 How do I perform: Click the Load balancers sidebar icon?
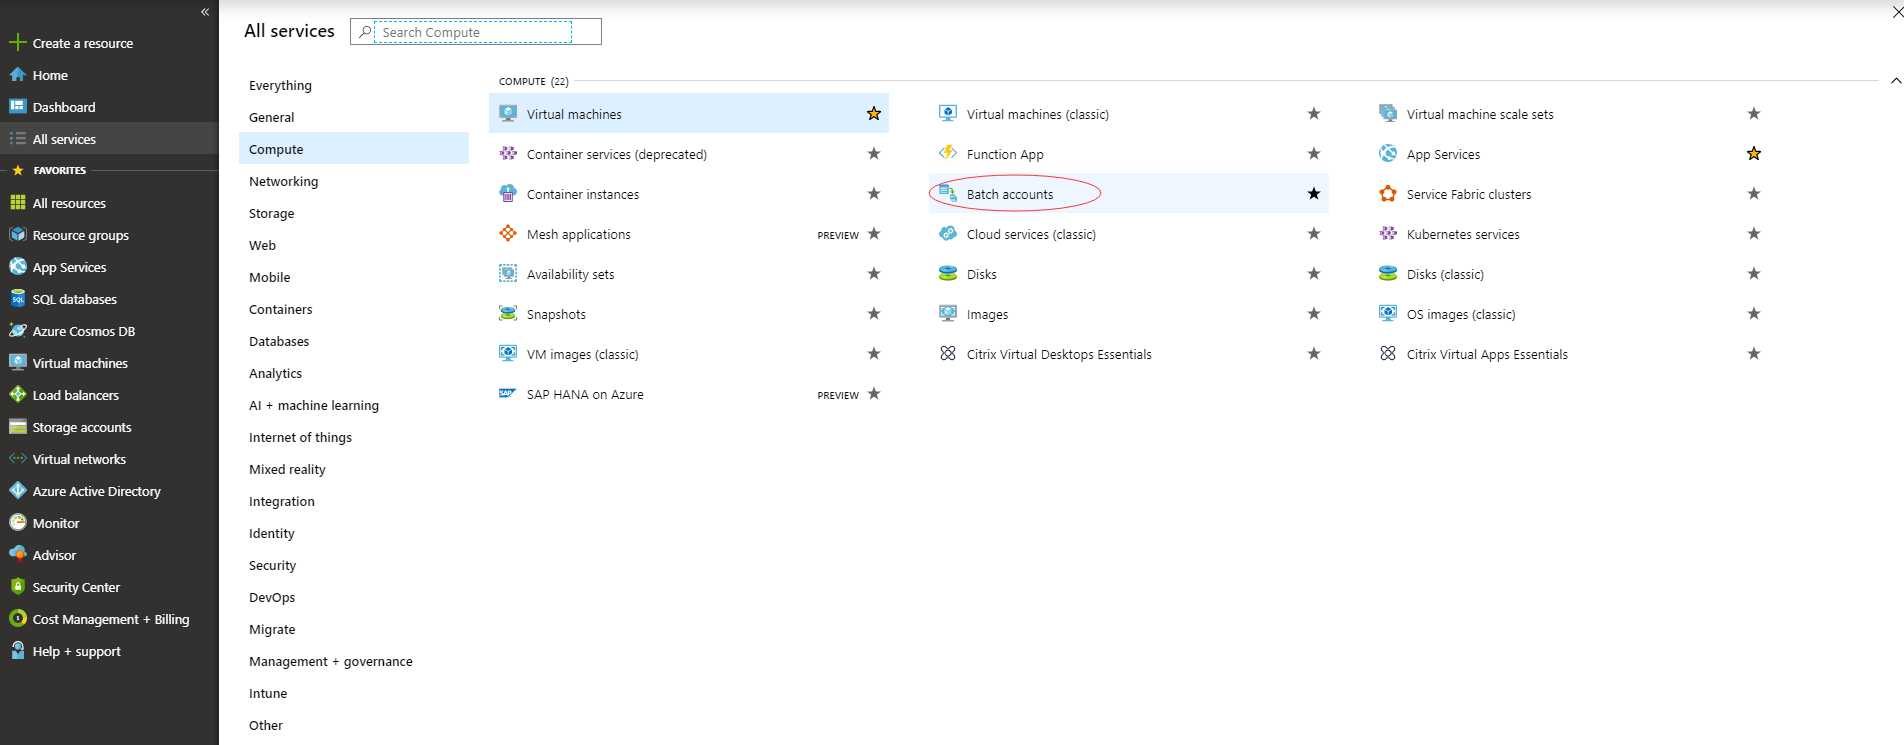tap(17, 394)
